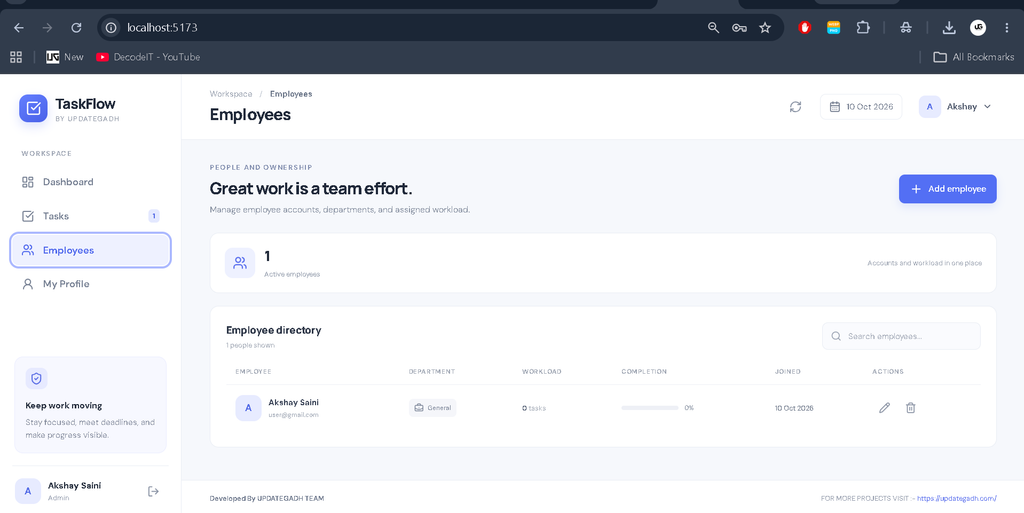The image size is (1024, 513).
Task: Reload the browser page
Action: (76, 27)
